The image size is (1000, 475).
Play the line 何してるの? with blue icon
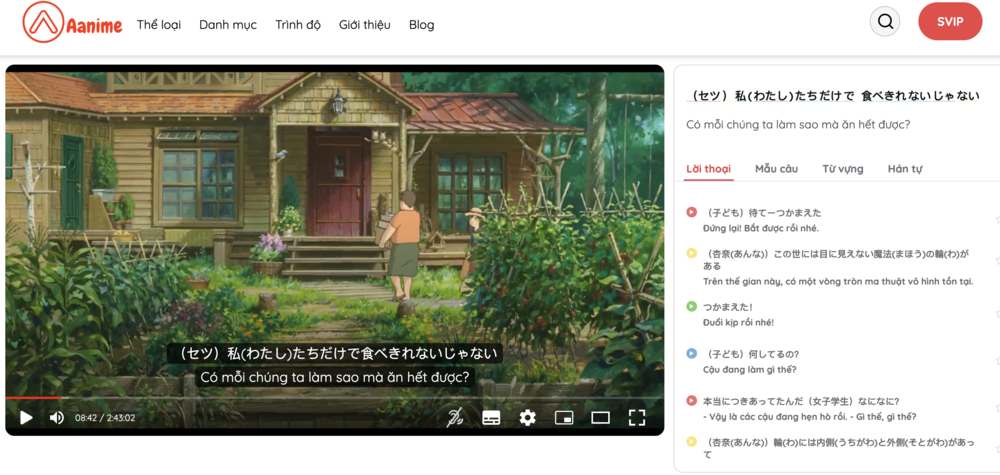[x=691, y=354]
